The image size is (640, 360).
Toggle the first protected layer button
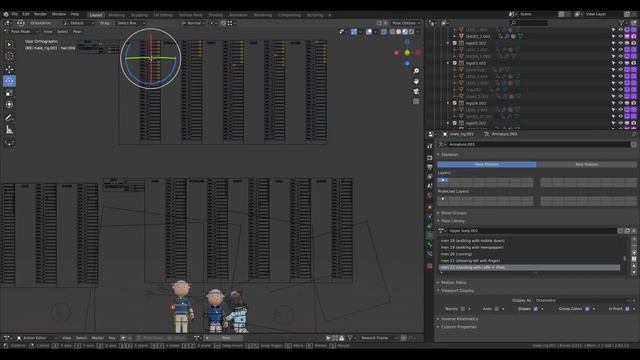[x=443, y=199]
